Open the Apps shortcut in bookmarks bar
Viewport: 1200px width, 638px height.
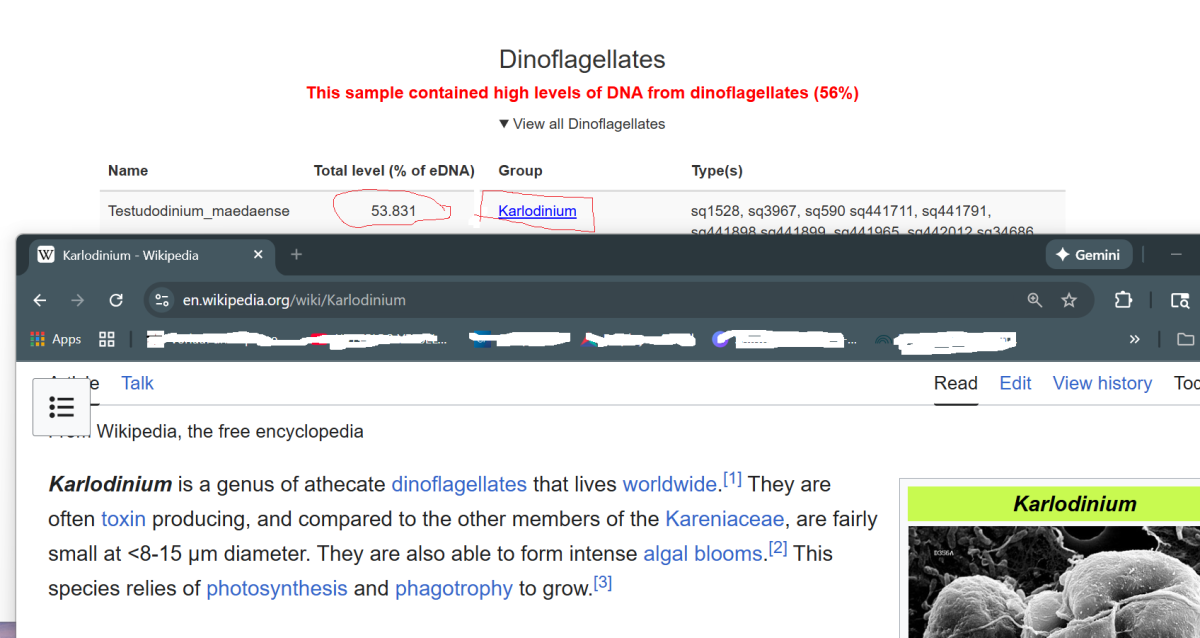(x=56, y=339)
